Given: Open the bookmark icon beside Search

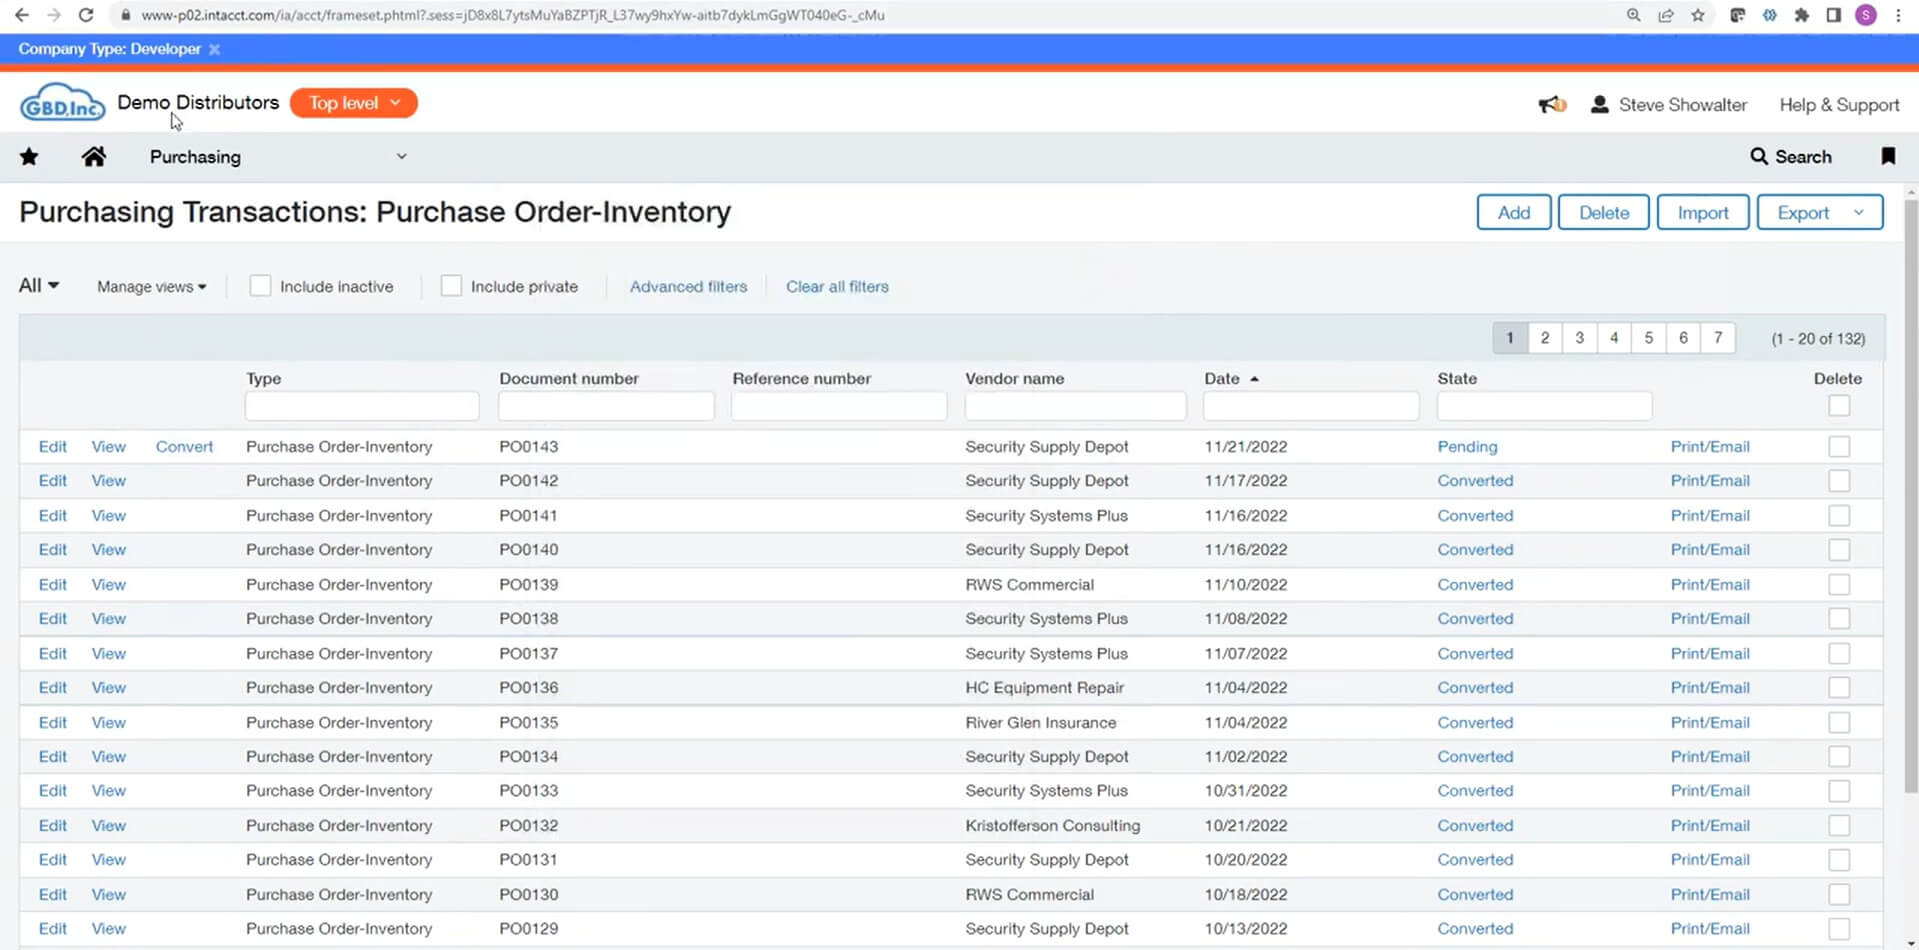Looking at the screenshot, I should [1887, 156].
